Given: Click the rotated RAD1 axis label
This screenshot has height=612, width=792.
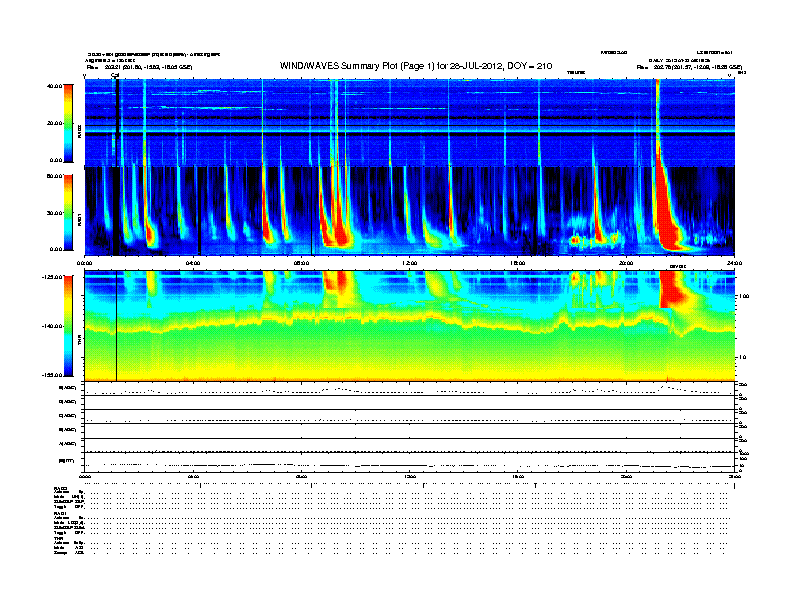Looking at the screenshot, I should pyautogui.click(x=80, y=219).
